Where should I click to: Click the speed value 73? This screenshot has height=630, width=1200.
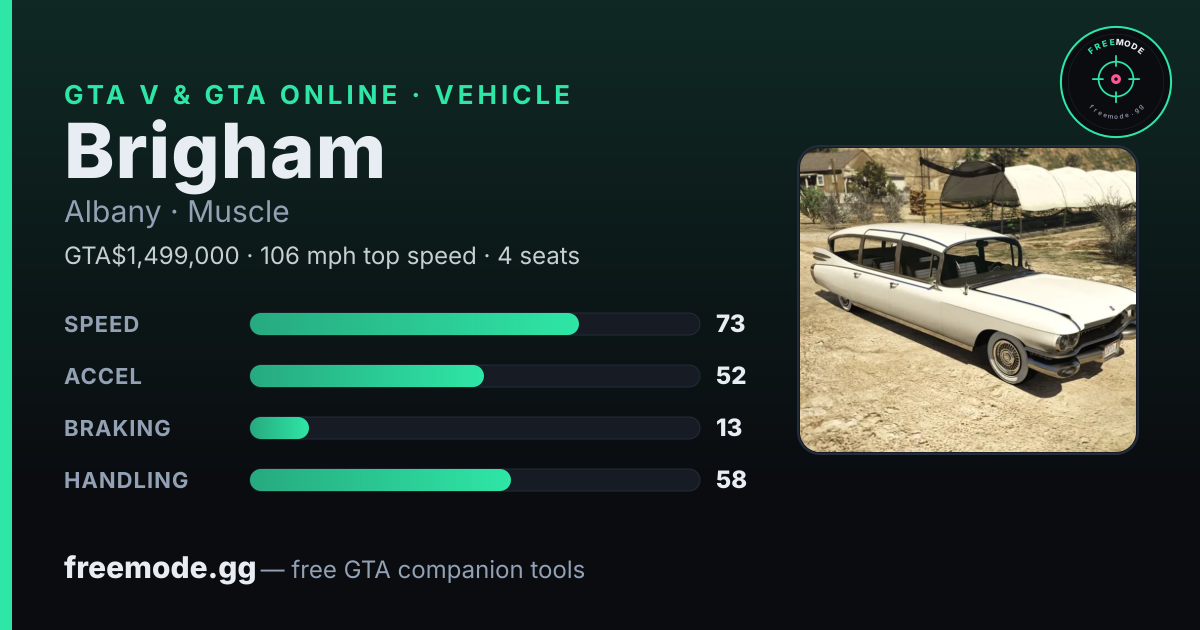[x=731, y=324]
